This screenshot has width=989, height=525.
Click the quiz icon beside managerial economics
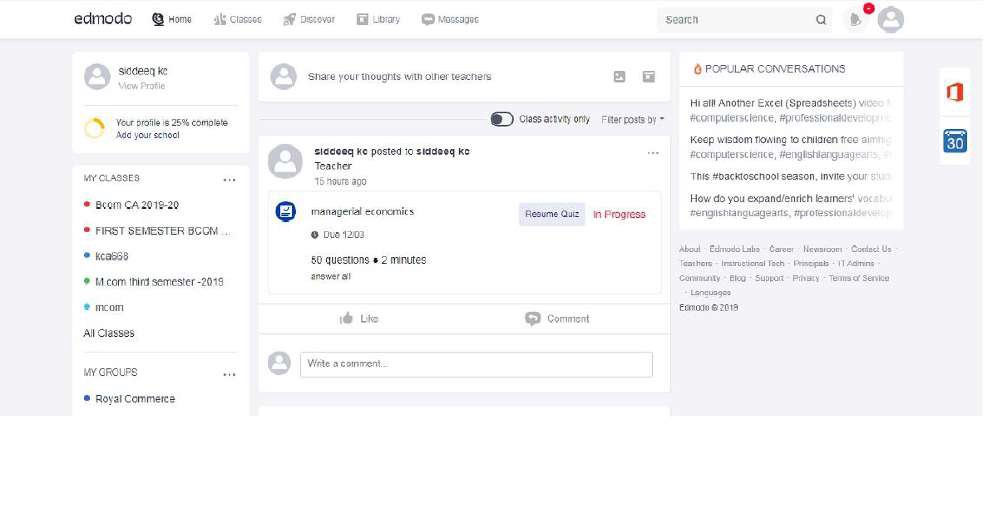click(286, 211)
